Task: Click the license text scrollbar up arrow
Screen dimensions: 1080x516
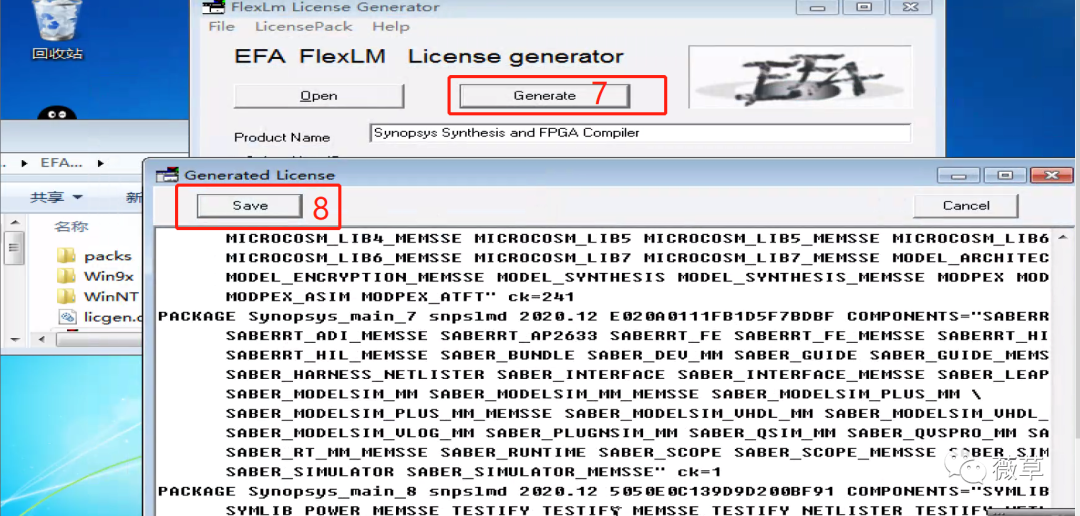Action: click(x=1063, y=237)
